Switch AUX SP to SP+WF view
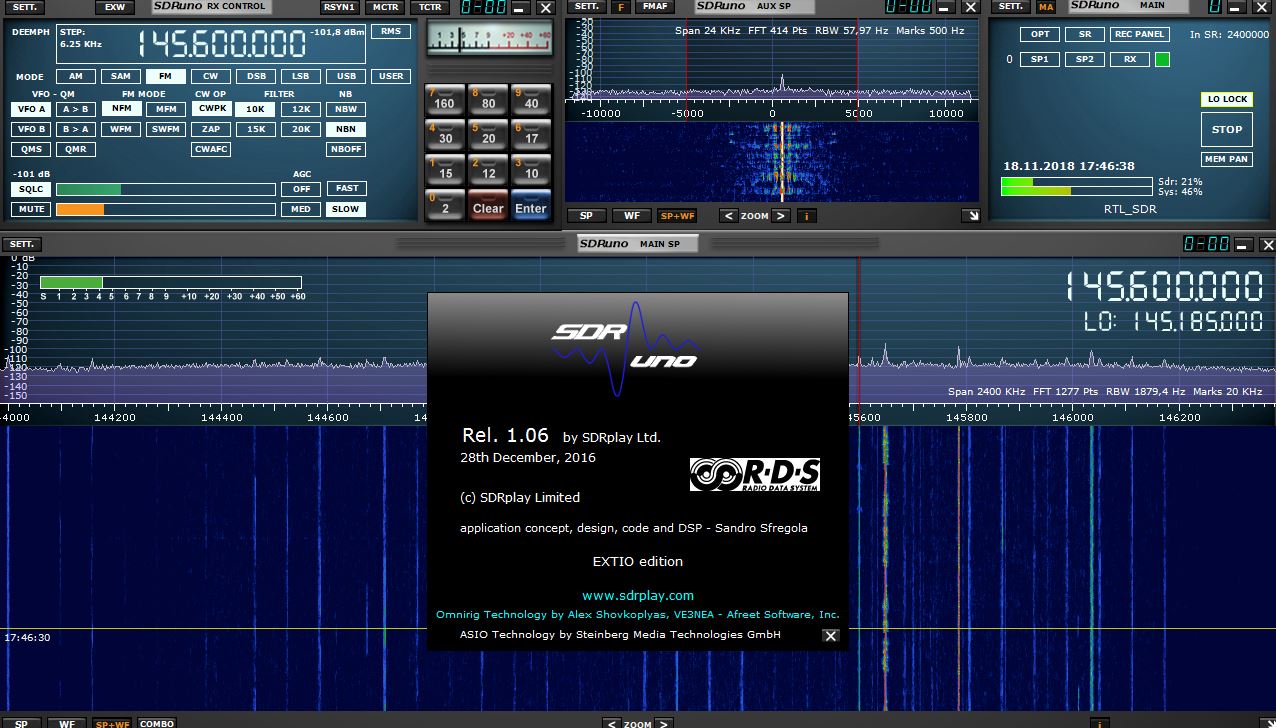The image size is (1276, 728). tap(677, 215)
